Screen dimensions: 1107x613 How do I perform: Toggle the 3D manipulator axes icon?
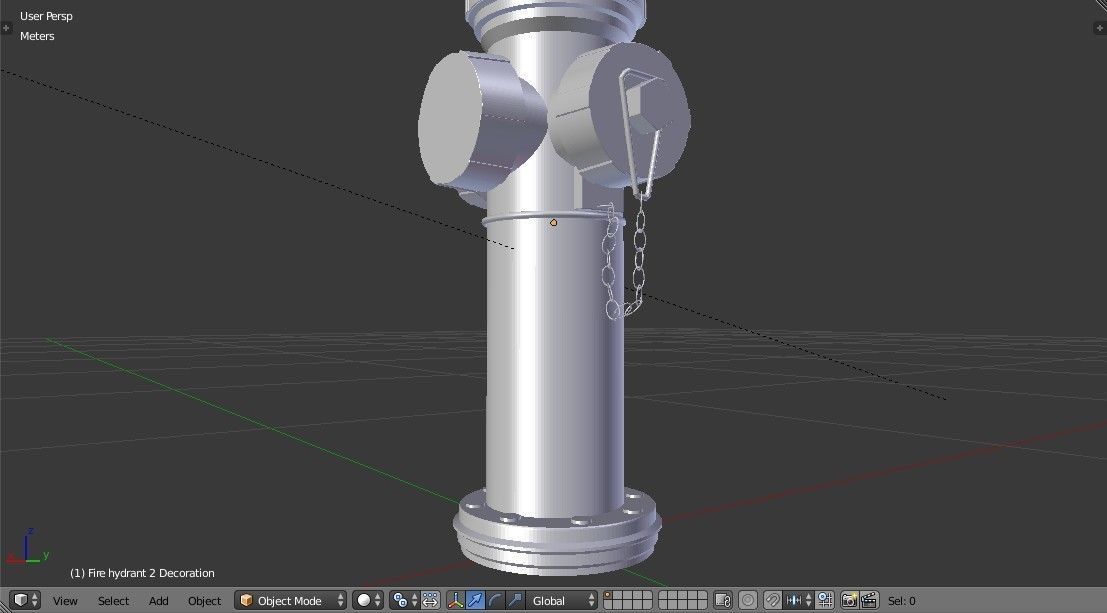[455, 600]
